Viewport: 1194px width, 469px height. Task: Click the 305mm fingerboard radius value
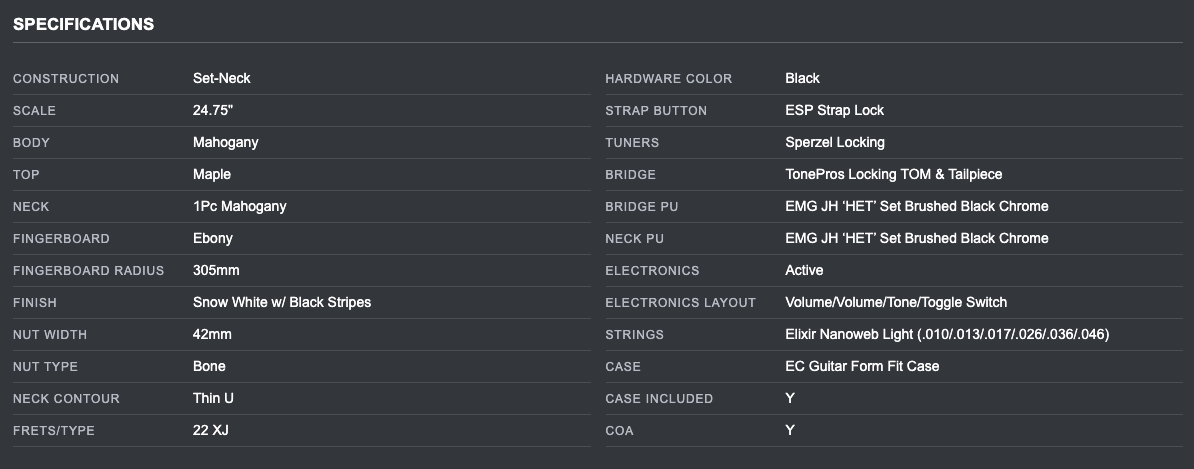pos(216,270)
